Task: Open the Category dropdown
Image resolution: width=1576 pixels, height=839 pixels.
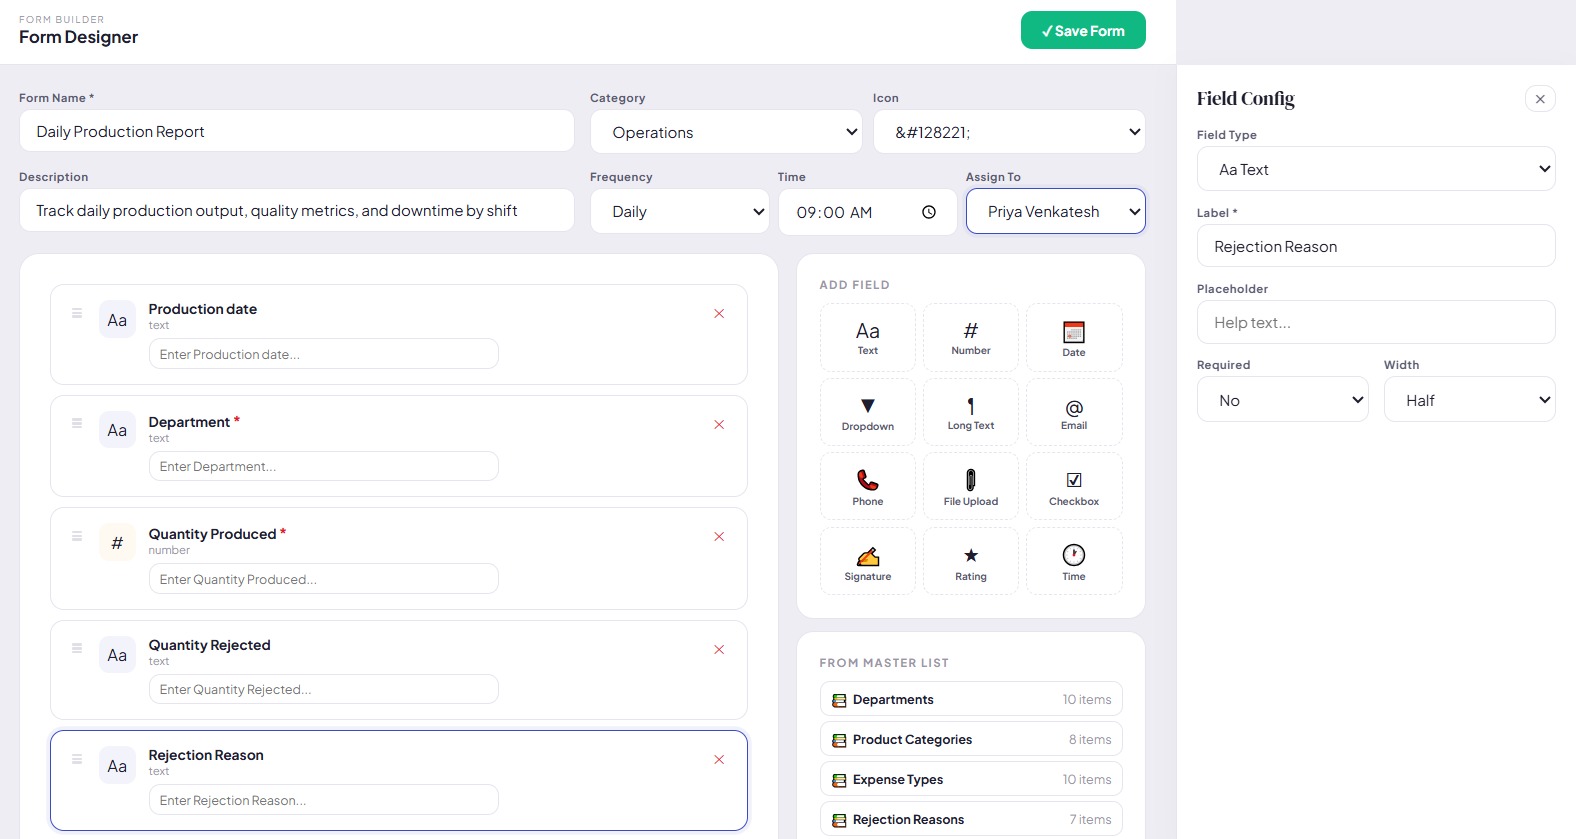Action: [x=726, y=132]
